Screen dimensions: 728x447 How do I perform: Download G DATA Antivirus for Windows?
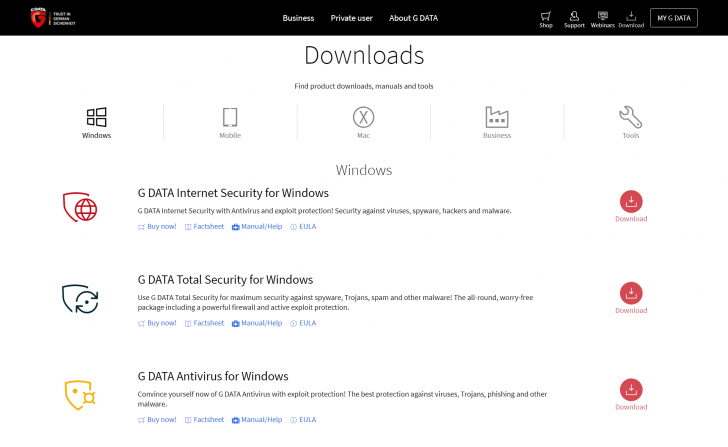click(631, 395)
